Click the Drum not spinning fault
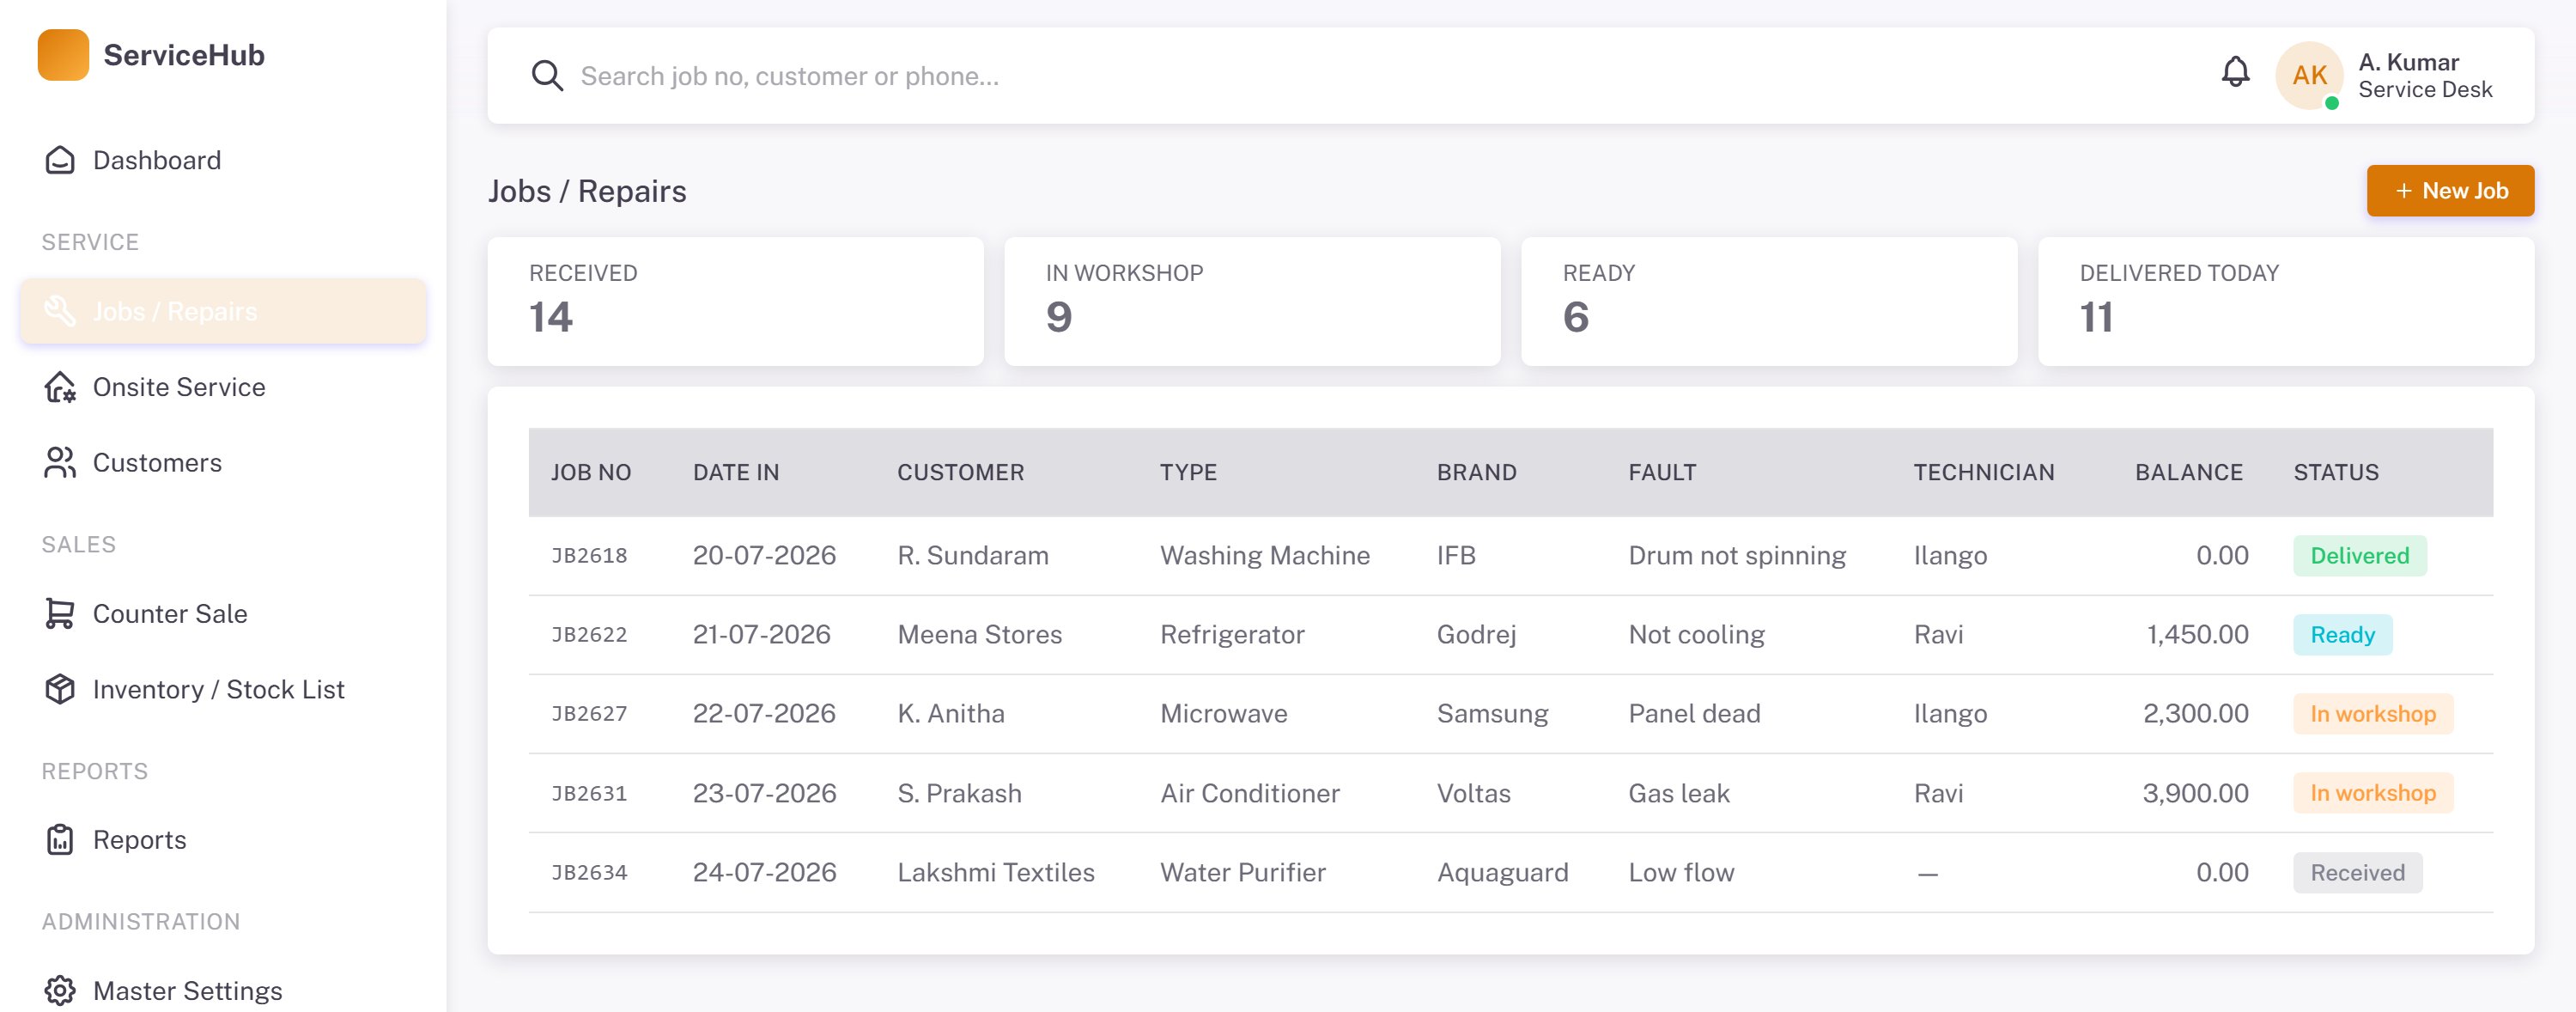The height and width of the screenshot is (1012, 2576). pos(1737,556)
